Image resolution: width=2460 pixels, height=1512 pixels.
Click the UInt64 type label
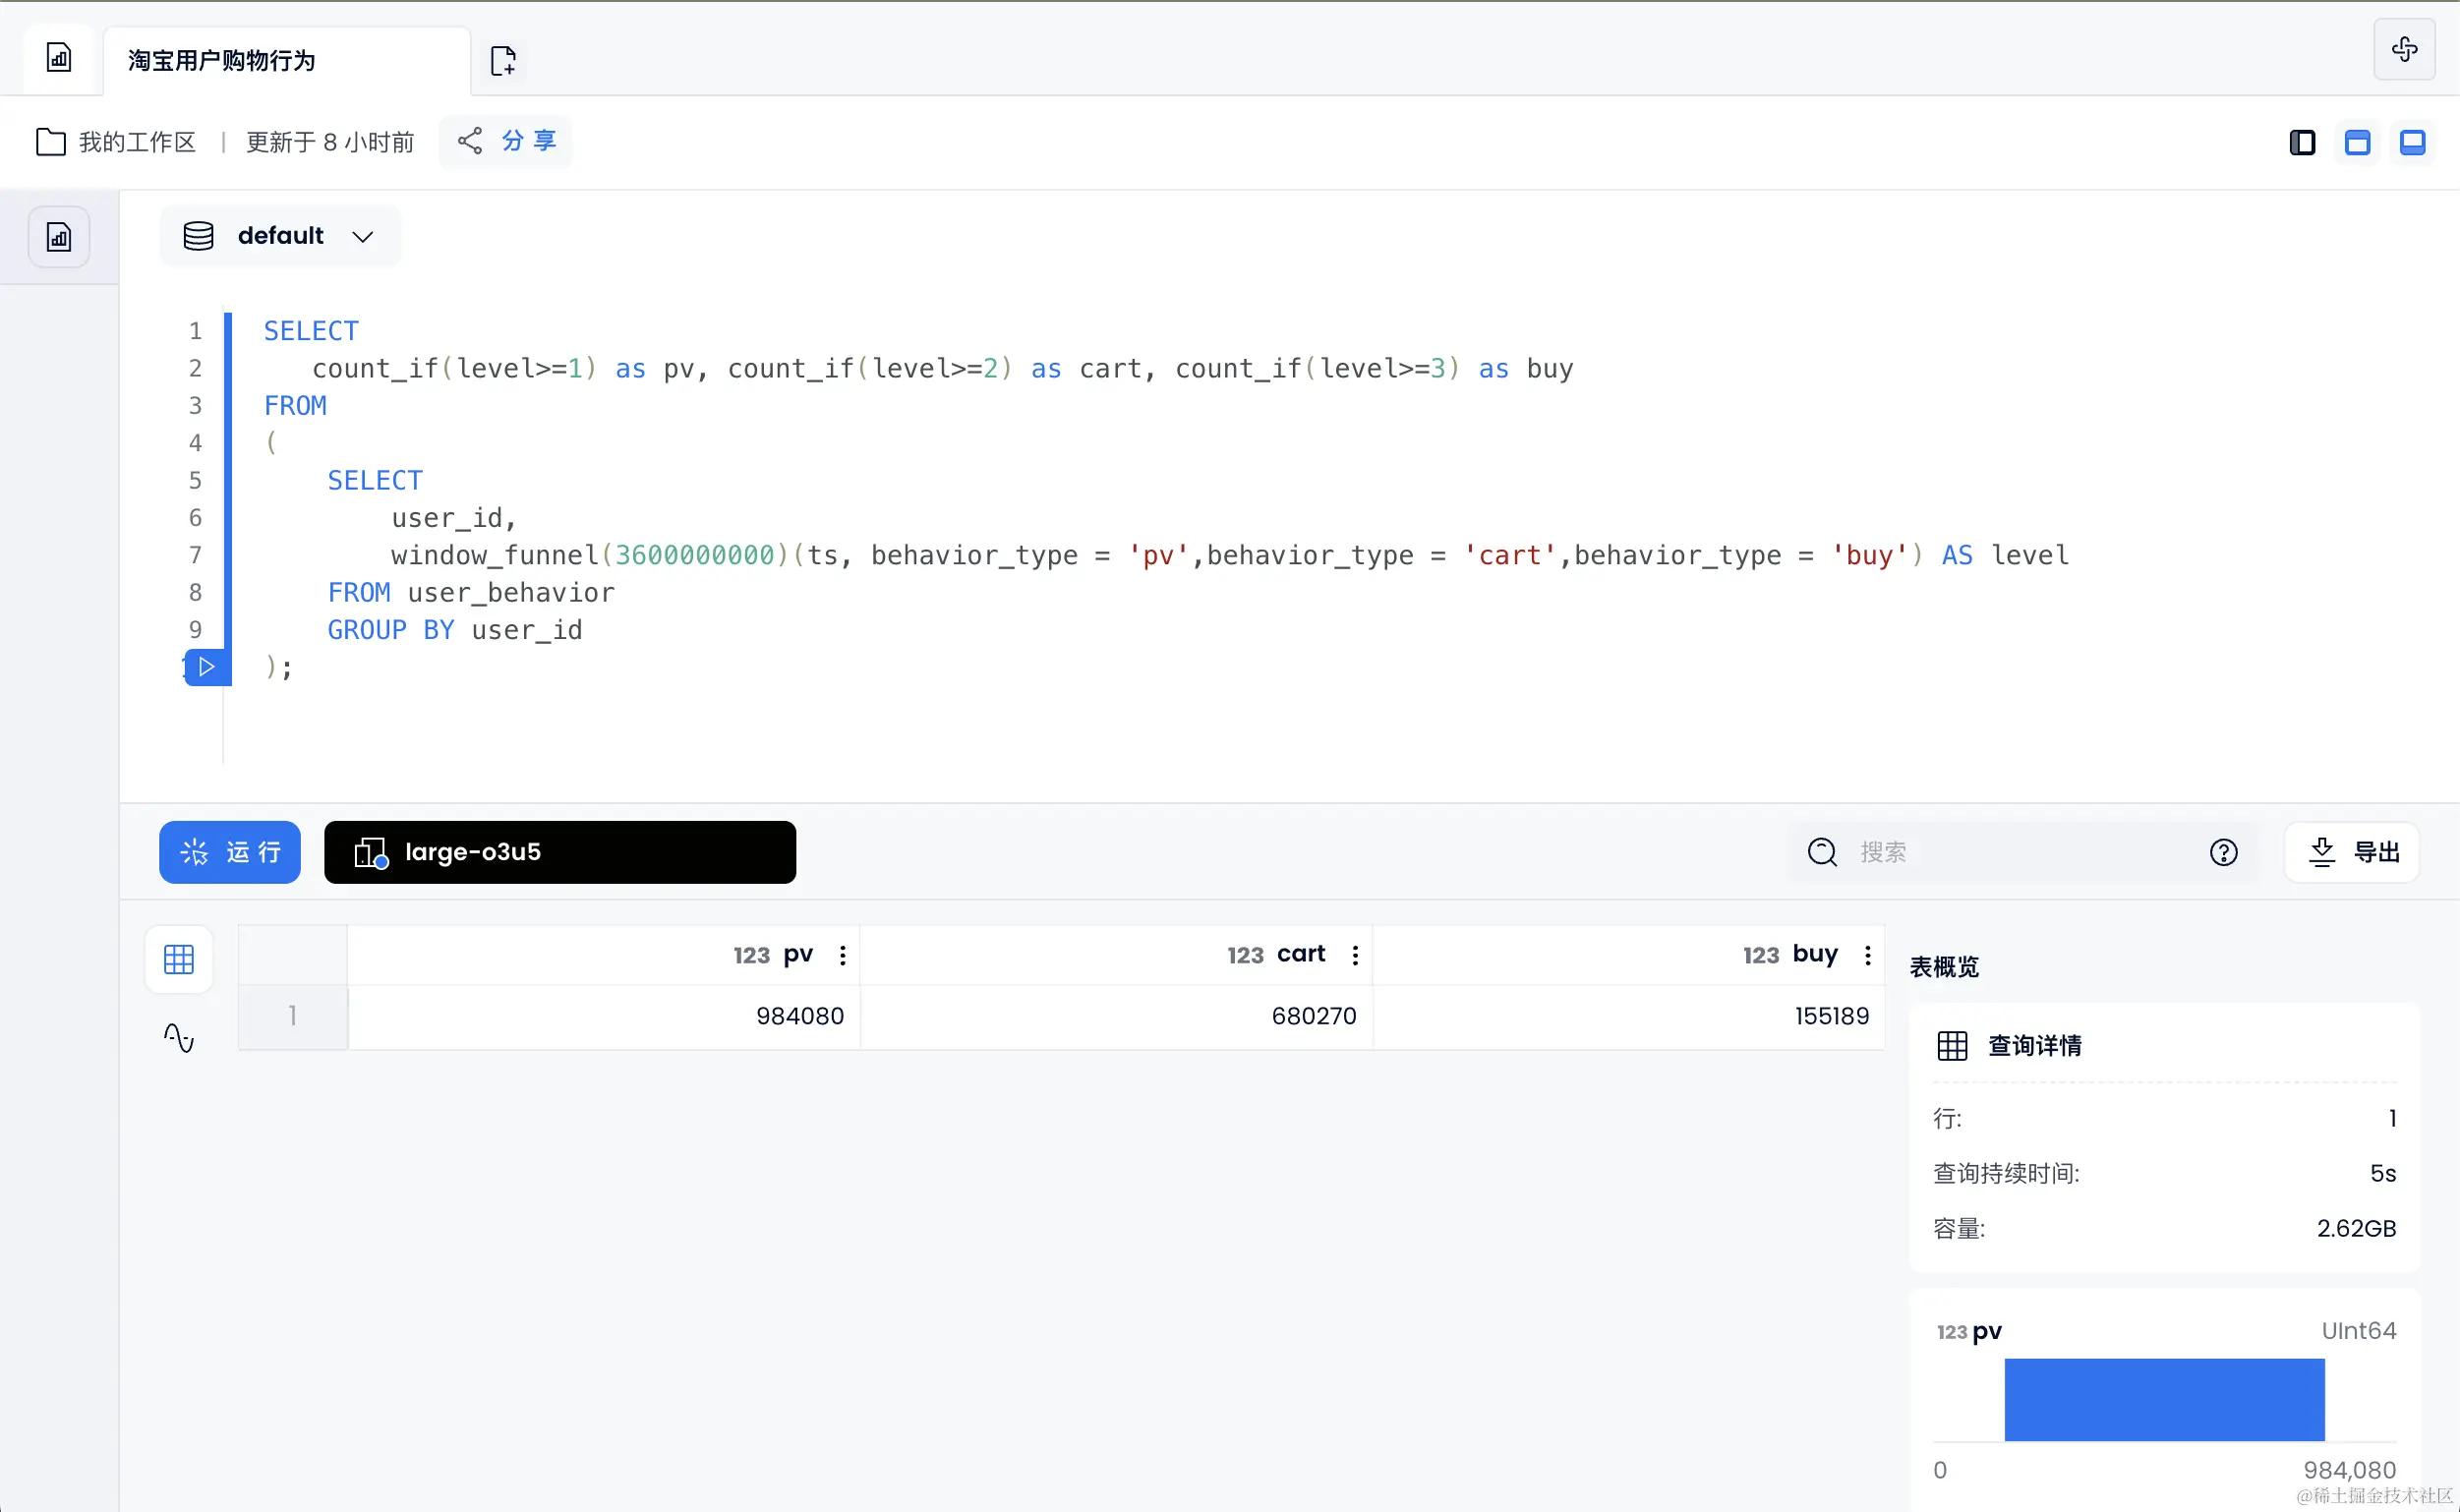2358,1331
